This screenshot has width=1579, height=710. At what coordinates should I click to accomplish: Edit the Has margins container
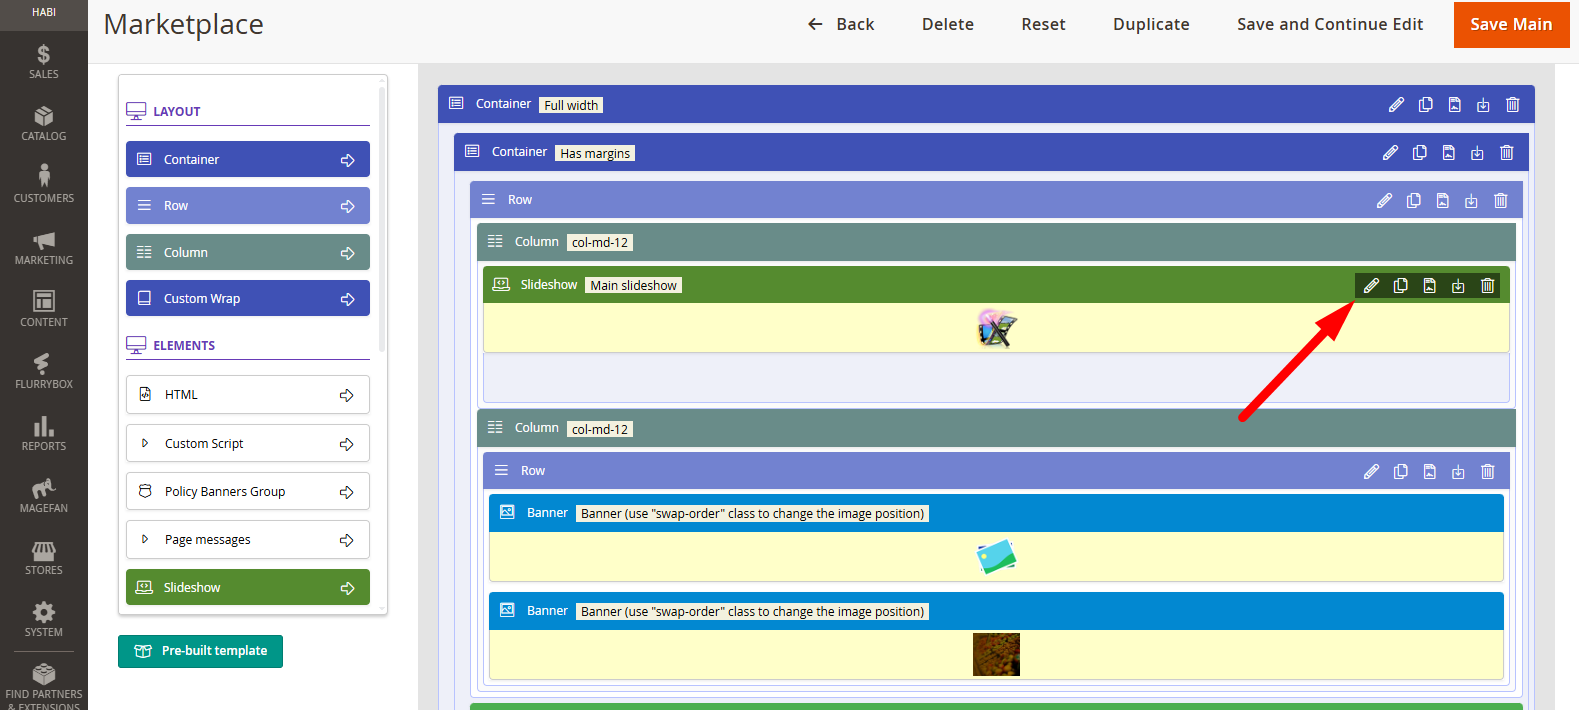point(1390,153)
